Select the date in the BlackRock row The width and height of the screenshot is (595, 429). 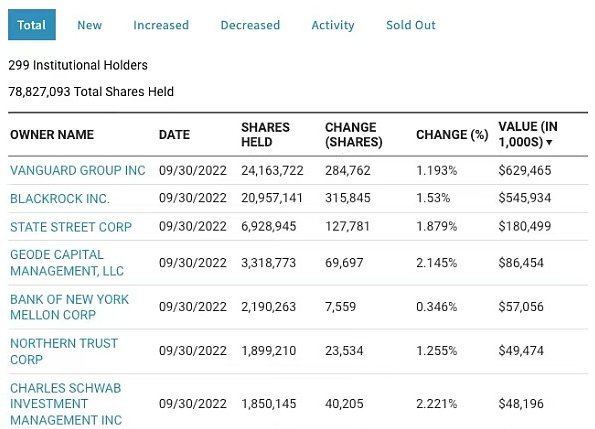tap(193, 198)
